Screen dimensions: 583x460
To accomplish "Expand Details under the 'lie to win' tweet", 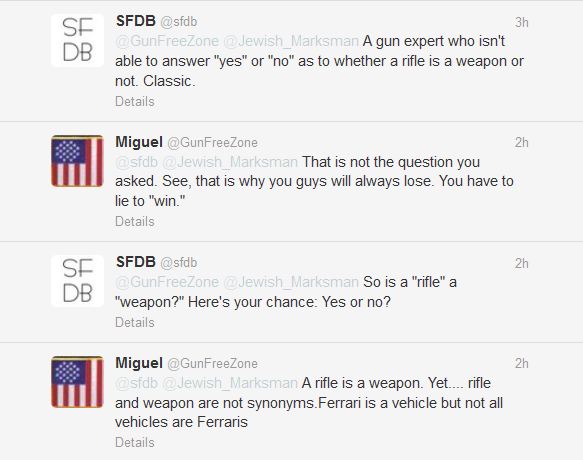I will click(x=135, y=221).
